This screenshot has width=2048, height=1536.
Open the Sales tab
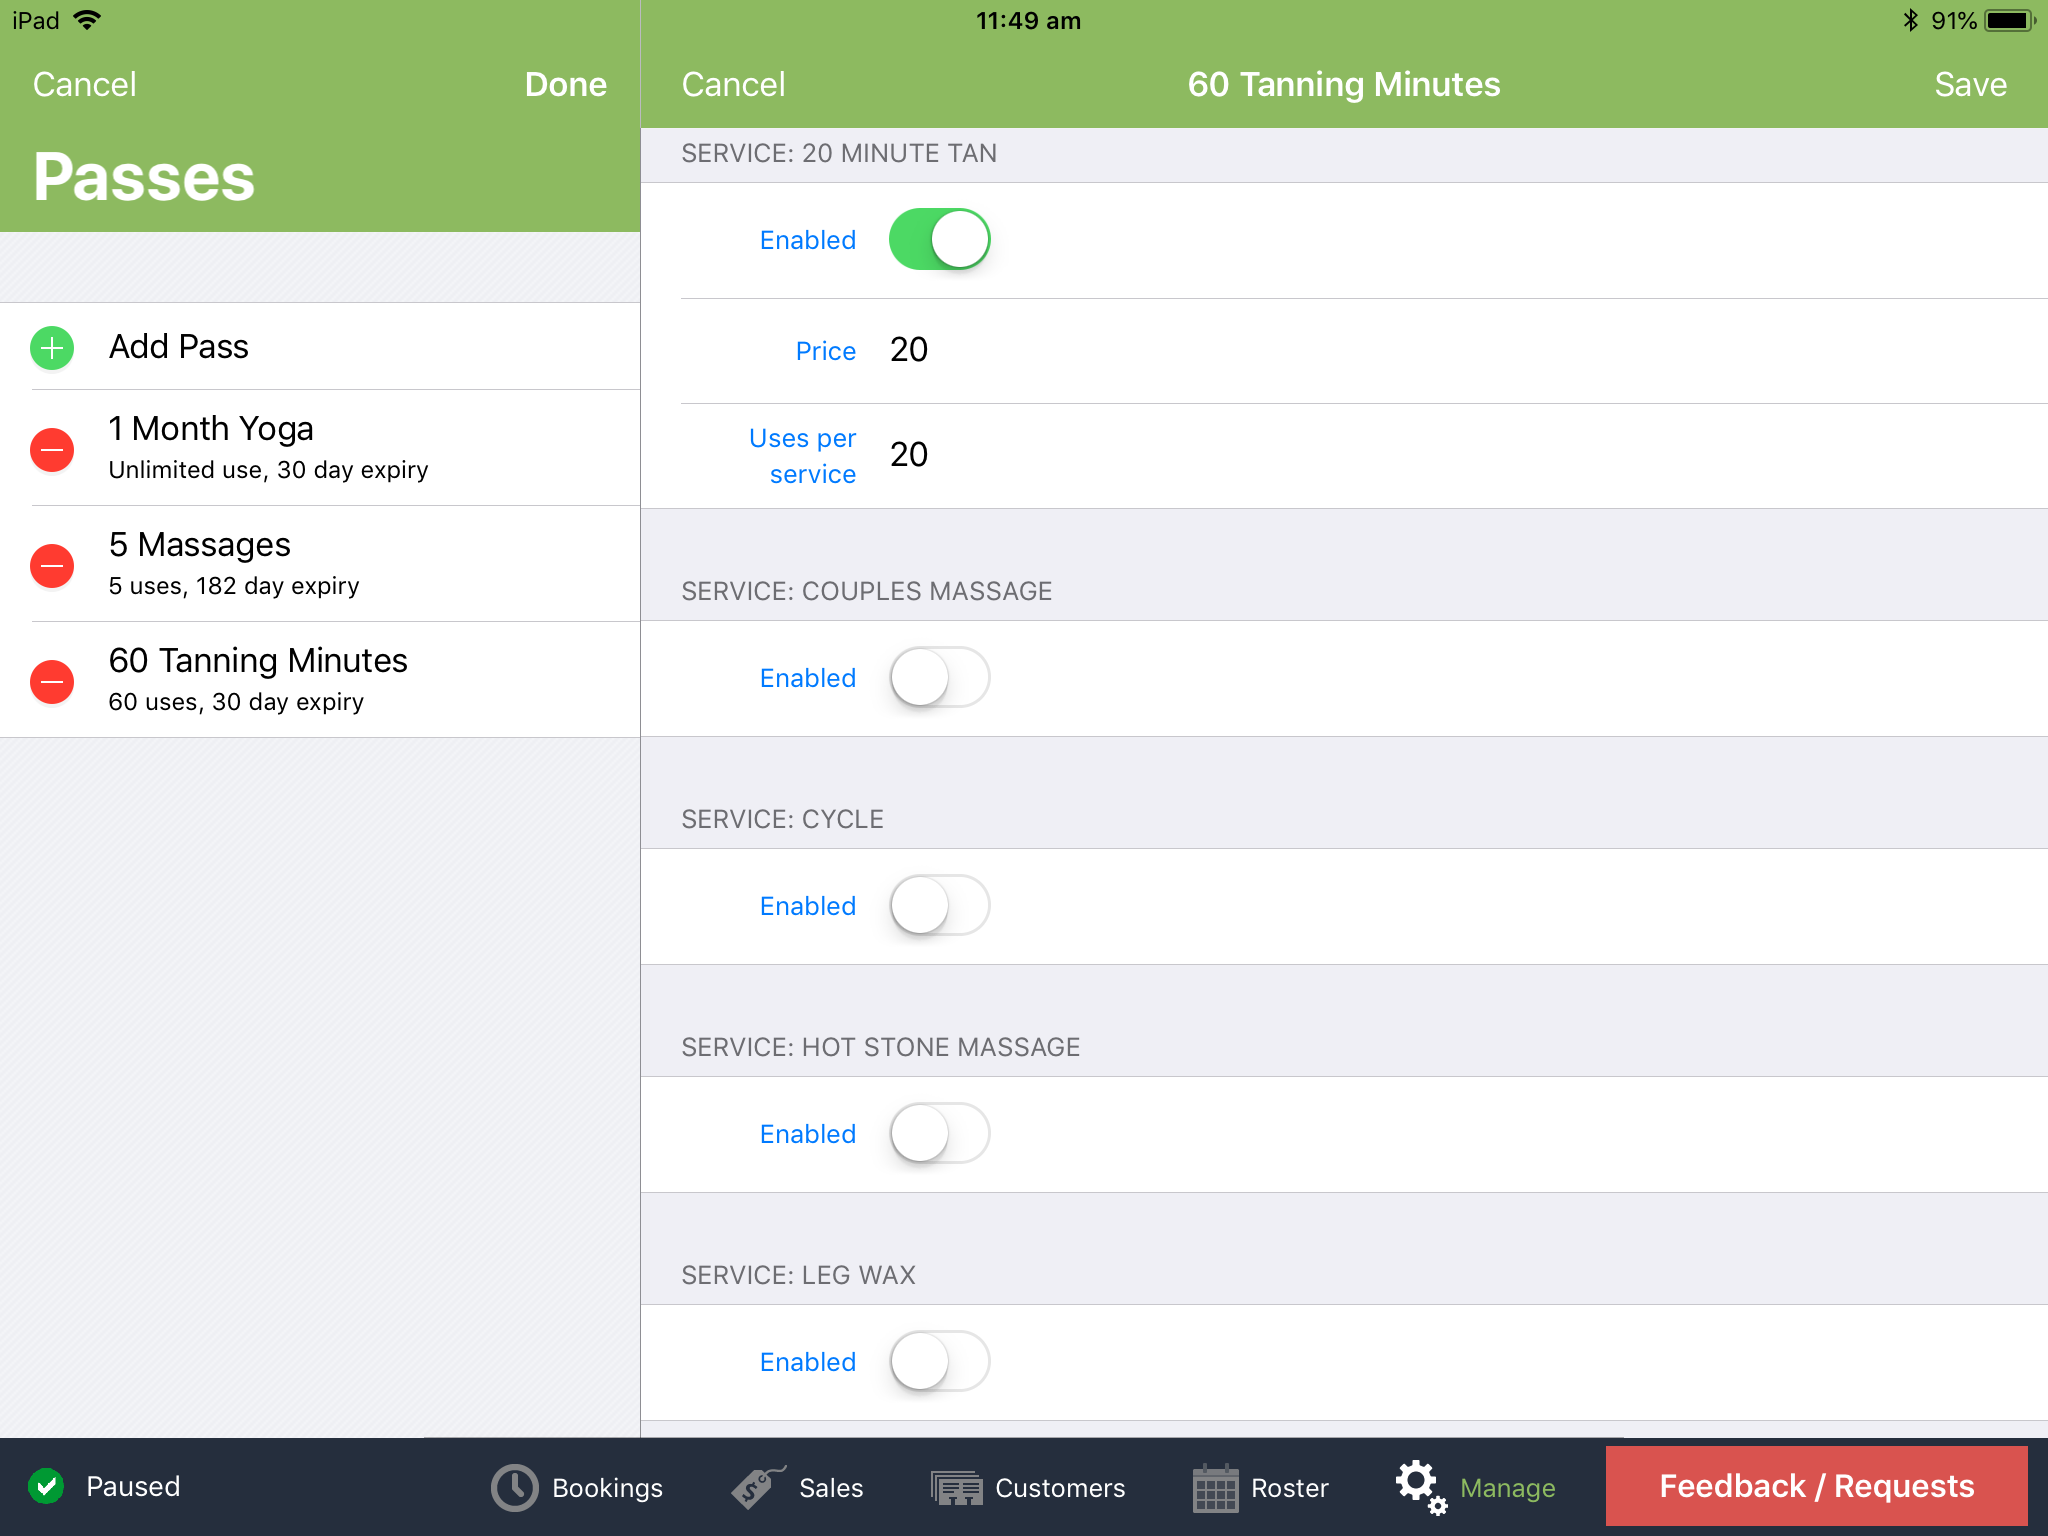[x=797, y=1488]
